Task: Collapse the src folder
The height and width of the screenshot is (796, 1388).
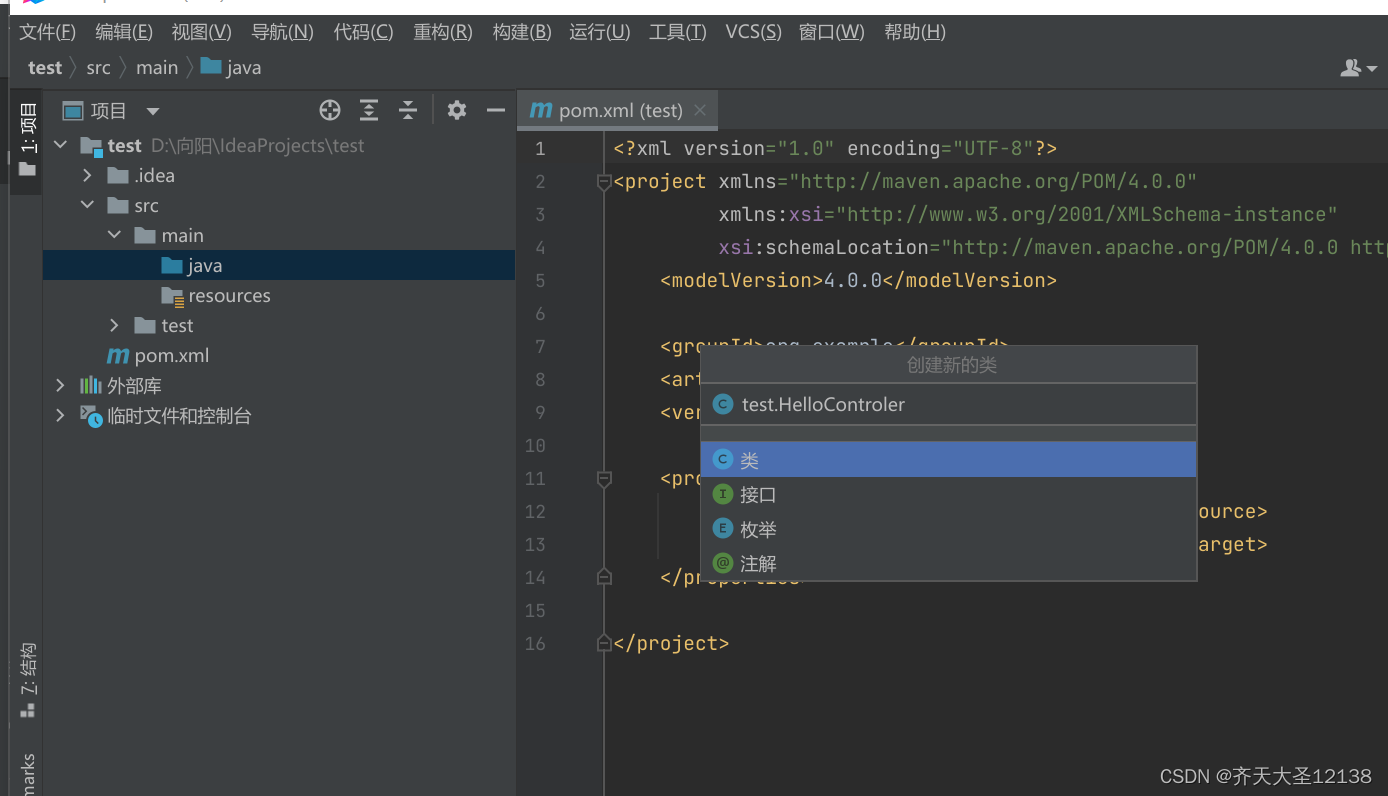Action: point(88,205)
